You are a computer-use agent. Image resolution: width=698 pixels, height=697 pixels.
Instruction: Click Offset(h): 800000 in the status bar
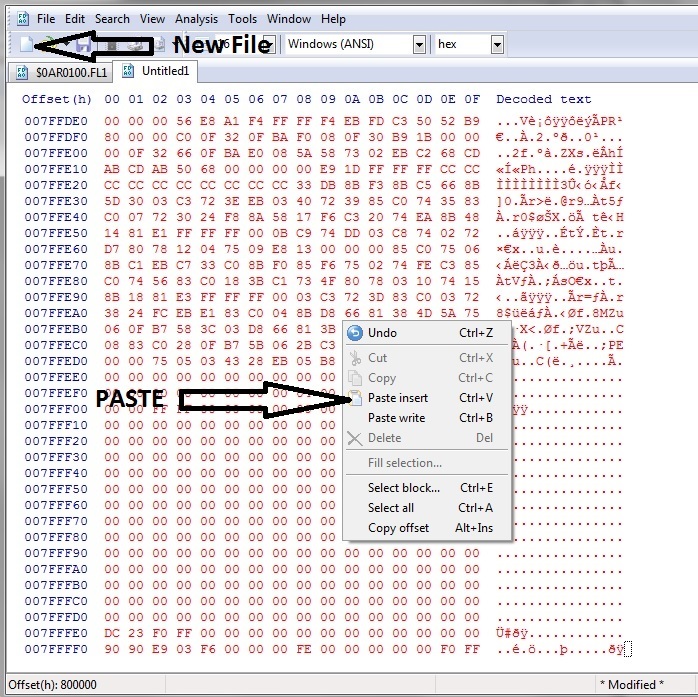coord(52,684)
